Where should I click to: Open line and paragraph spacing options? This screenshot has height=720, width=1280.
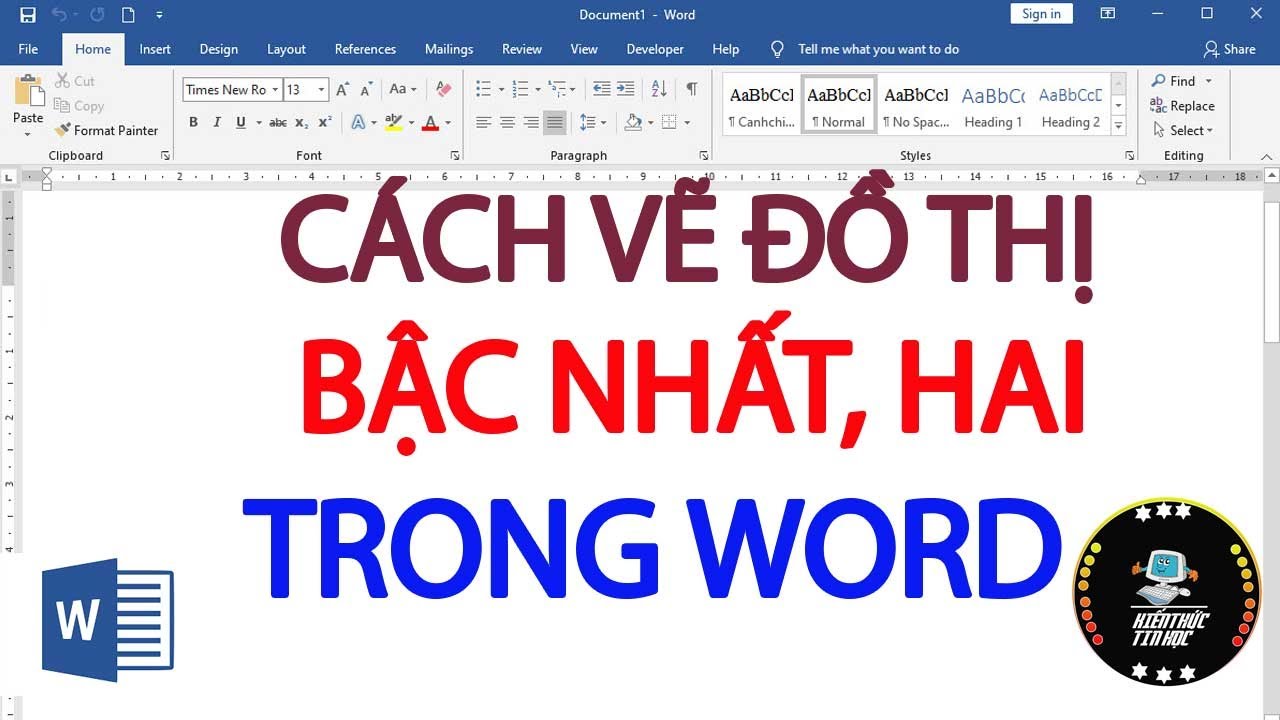tap(592, 123)
